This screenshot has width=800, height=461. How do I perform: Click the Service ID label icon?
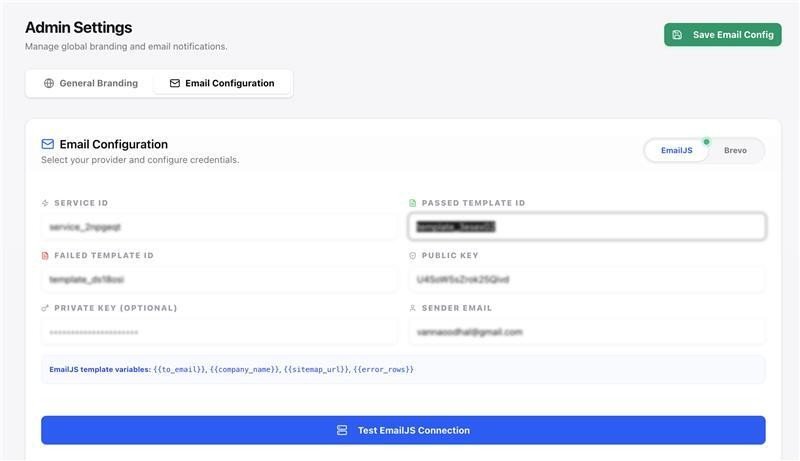pyautogui.click(x=45, y=203)
